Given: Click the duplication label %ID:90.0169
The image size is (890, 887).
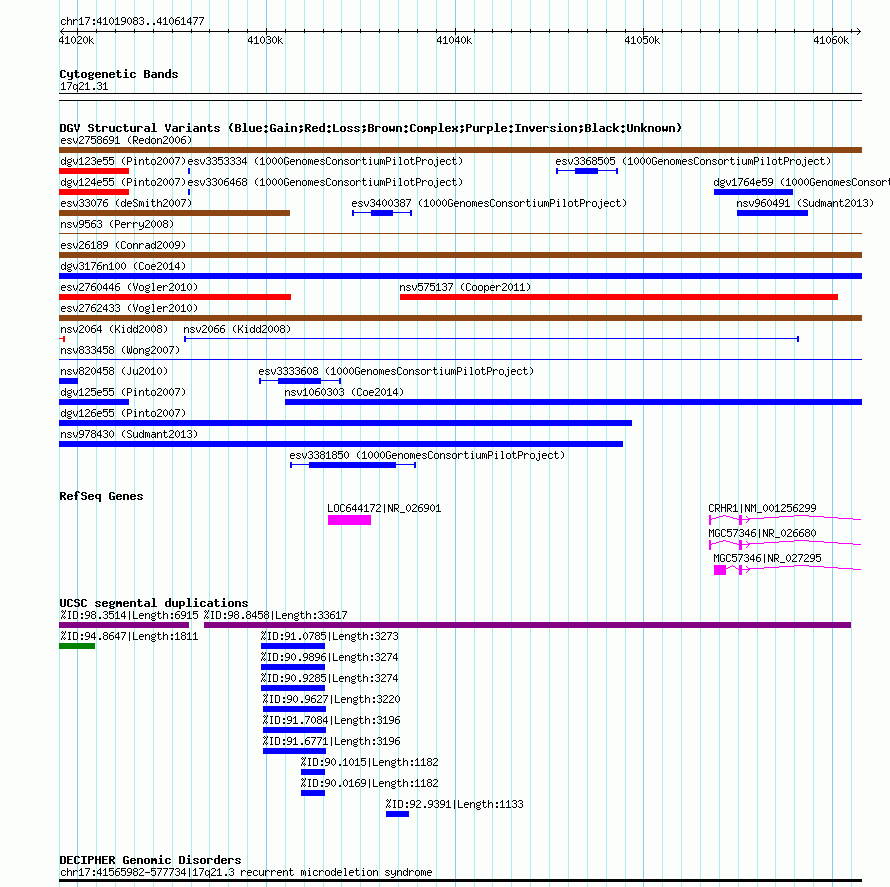Looking at the screenshot, I should click(370, 783).
